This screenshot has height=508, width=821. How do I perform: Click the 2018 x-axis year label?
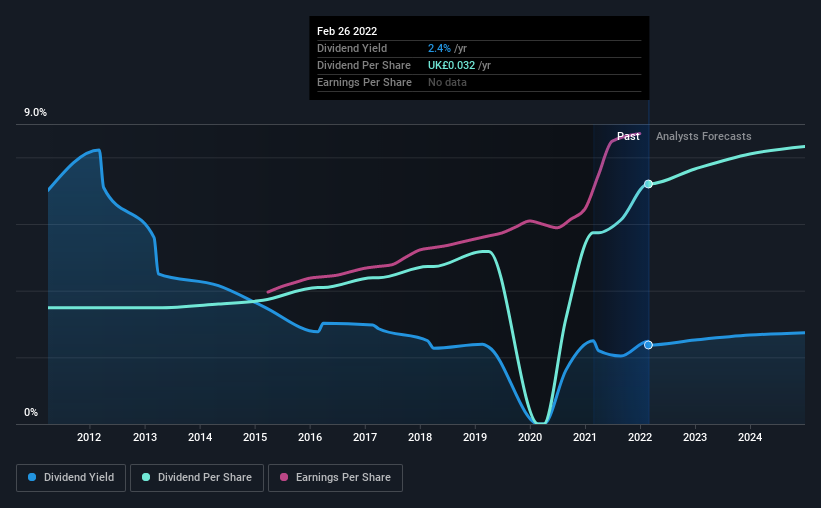point(420,437)
